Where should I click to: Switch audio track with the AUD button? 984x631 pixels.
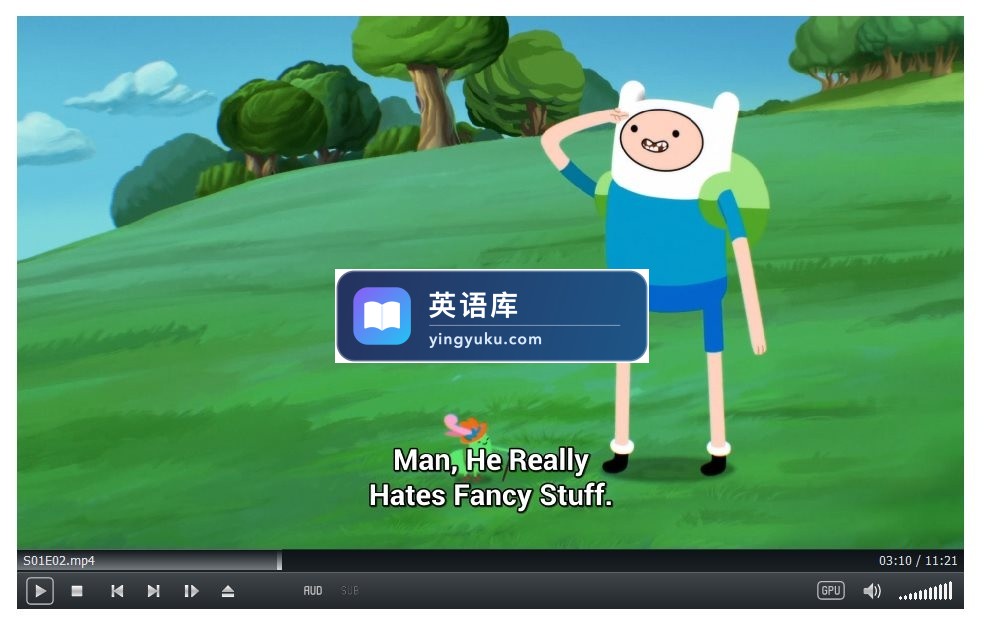[x=313, y=591]
